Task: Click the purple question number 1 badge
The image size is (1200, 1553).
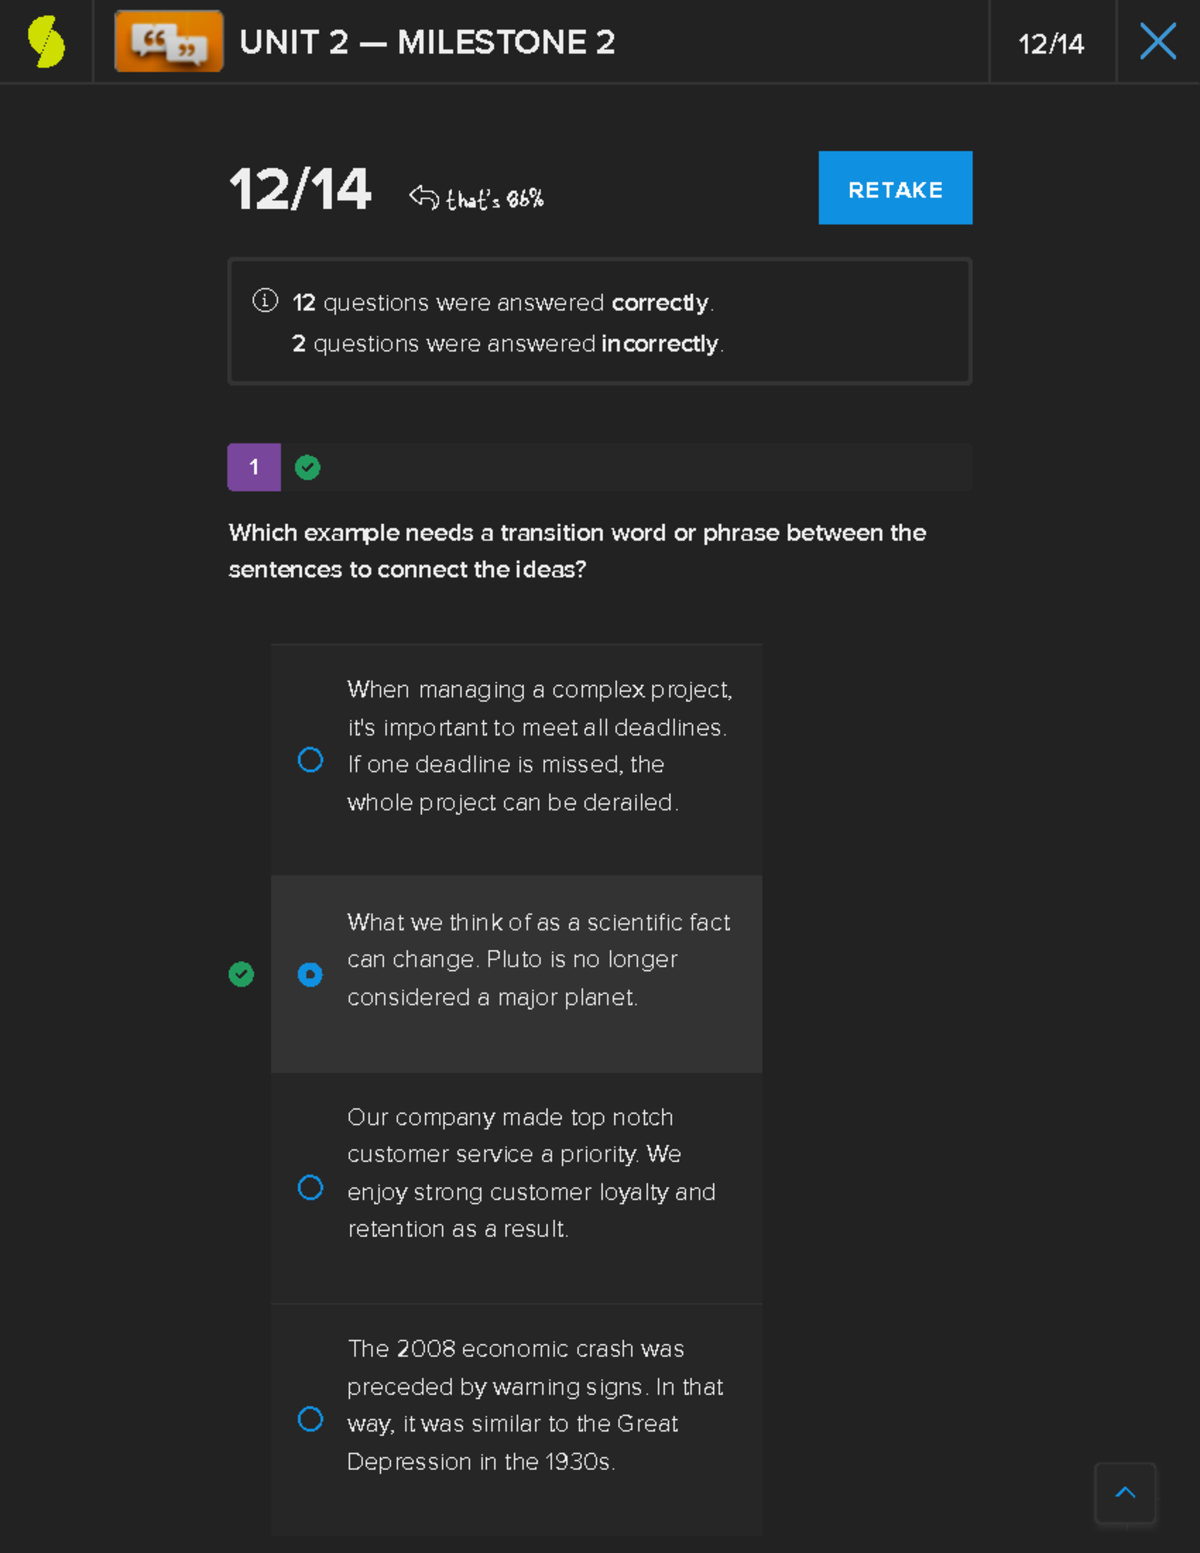Action: point(254,466)
